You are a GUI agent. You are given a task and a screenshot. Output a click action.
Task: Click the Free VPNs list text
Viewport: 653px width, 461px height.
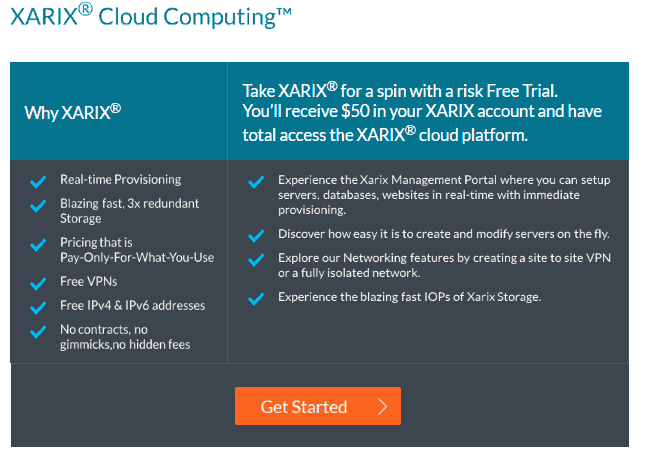click(88, 282)
